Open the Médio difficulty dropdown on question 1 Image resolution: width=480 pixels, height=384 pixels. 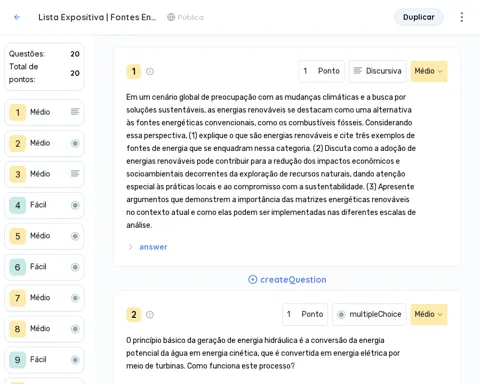click(429, 71)
